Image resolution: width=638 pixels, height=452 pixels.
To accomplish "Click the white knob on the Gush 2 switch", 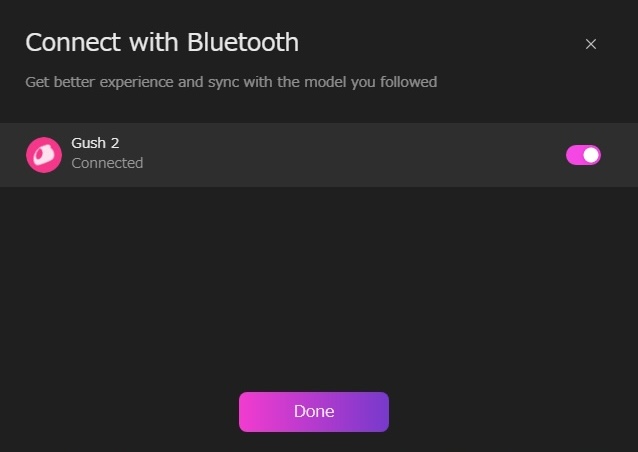I will point(591,154).
